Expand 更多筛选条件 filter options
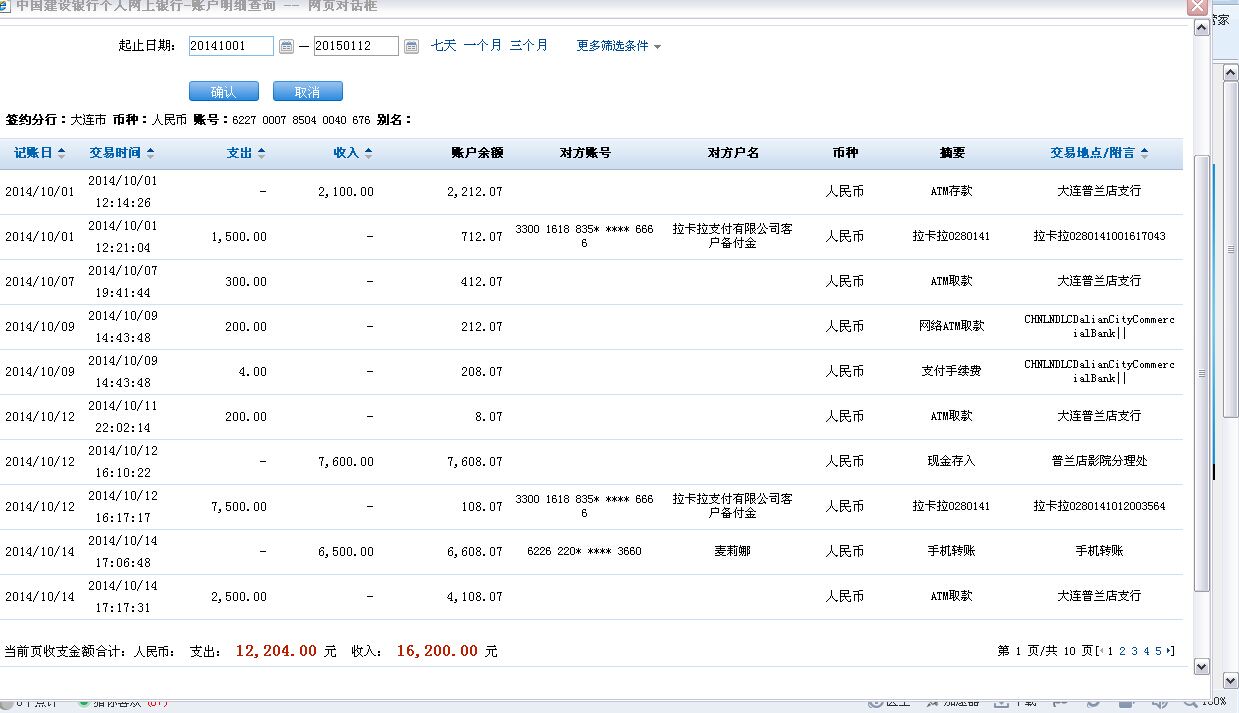 pos(618,46)
